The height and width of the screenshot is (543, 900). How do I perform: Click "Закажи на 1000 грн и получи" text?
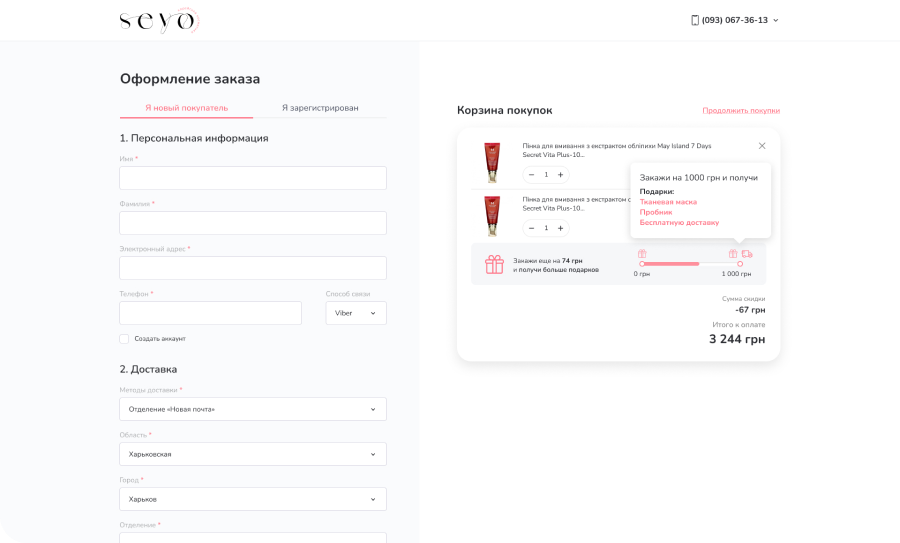click(699, 178)
